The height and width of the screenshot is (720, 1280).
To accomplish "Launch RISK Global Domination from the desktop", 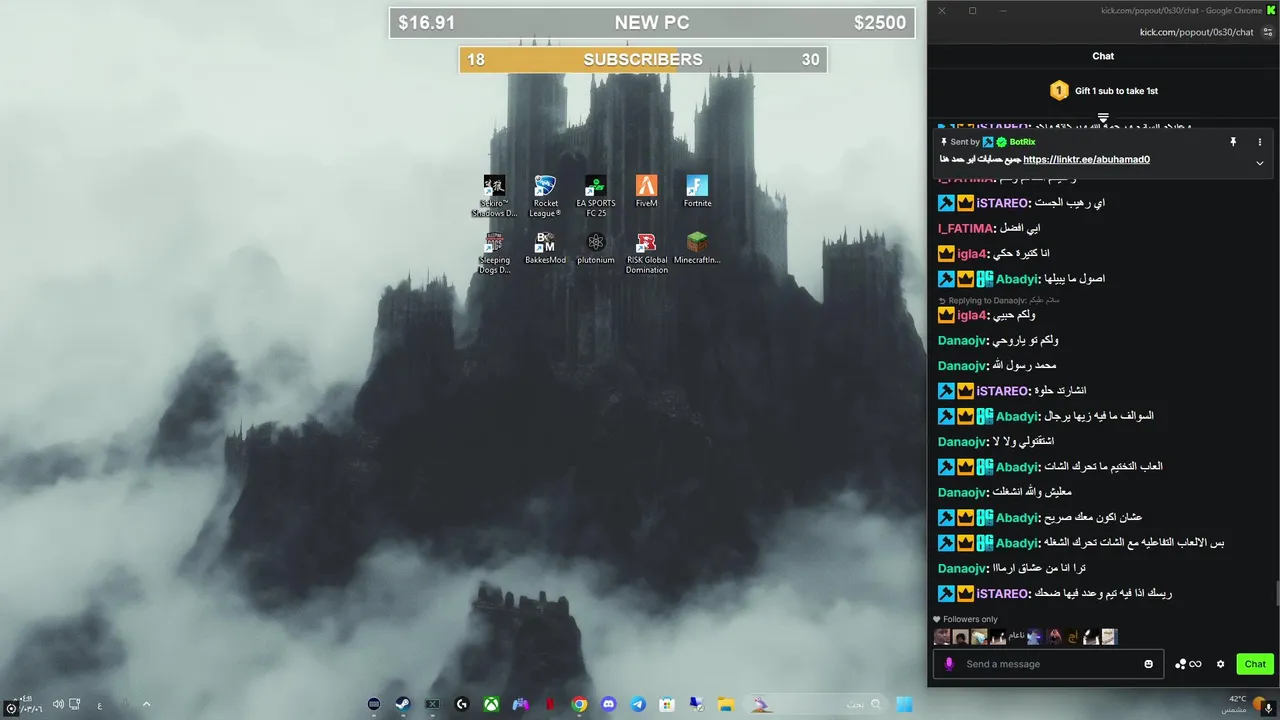I will [647, 253].
